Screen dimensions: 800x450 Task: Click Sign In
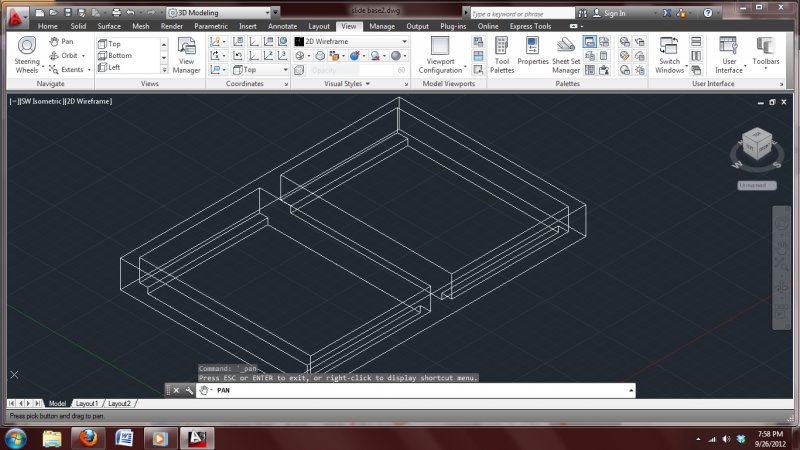tap(609, 13)
